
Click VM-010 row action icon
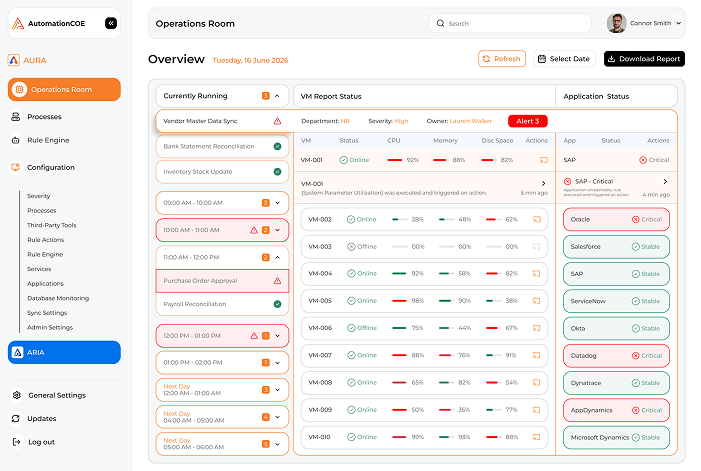tap(536, 437)
